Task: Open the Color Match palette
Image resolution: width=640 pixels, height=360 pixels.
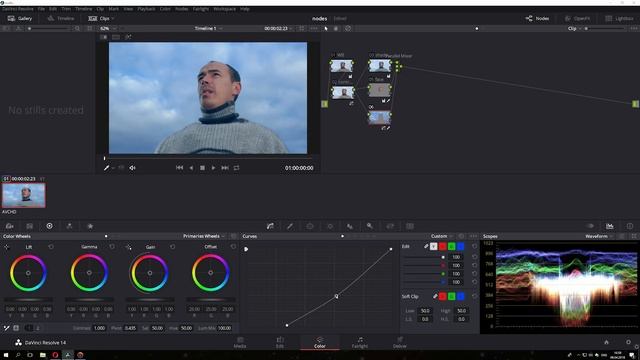Action: [x=29, y=226]
